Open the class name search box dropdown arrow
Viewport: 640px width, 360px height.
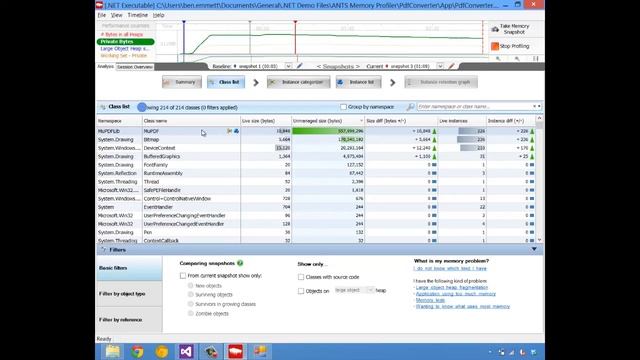(539, 107)
